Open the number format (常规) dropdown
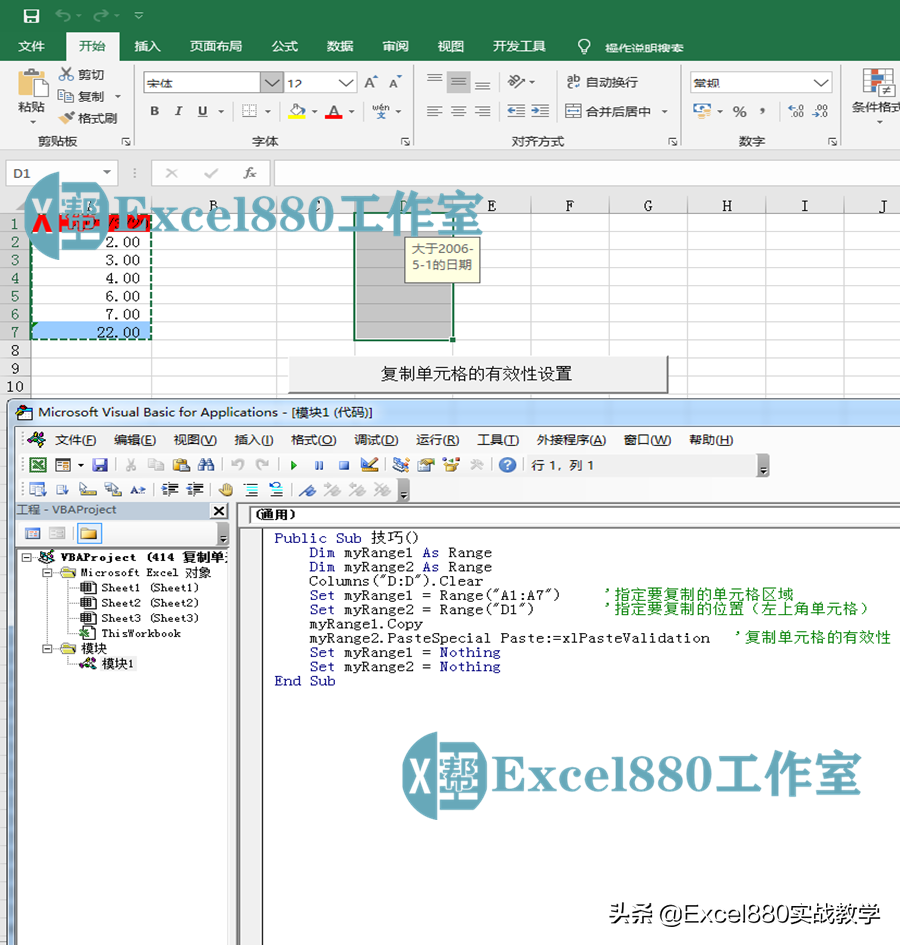Screen dimensions: 900x945 [820, 83]
